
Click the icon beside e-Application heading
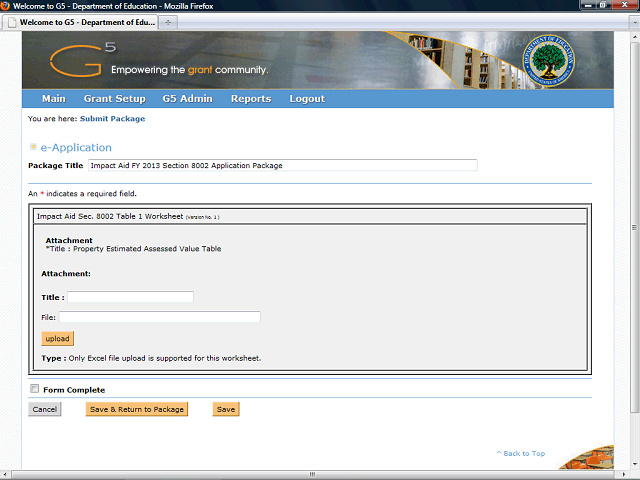[x=33, y=147]
